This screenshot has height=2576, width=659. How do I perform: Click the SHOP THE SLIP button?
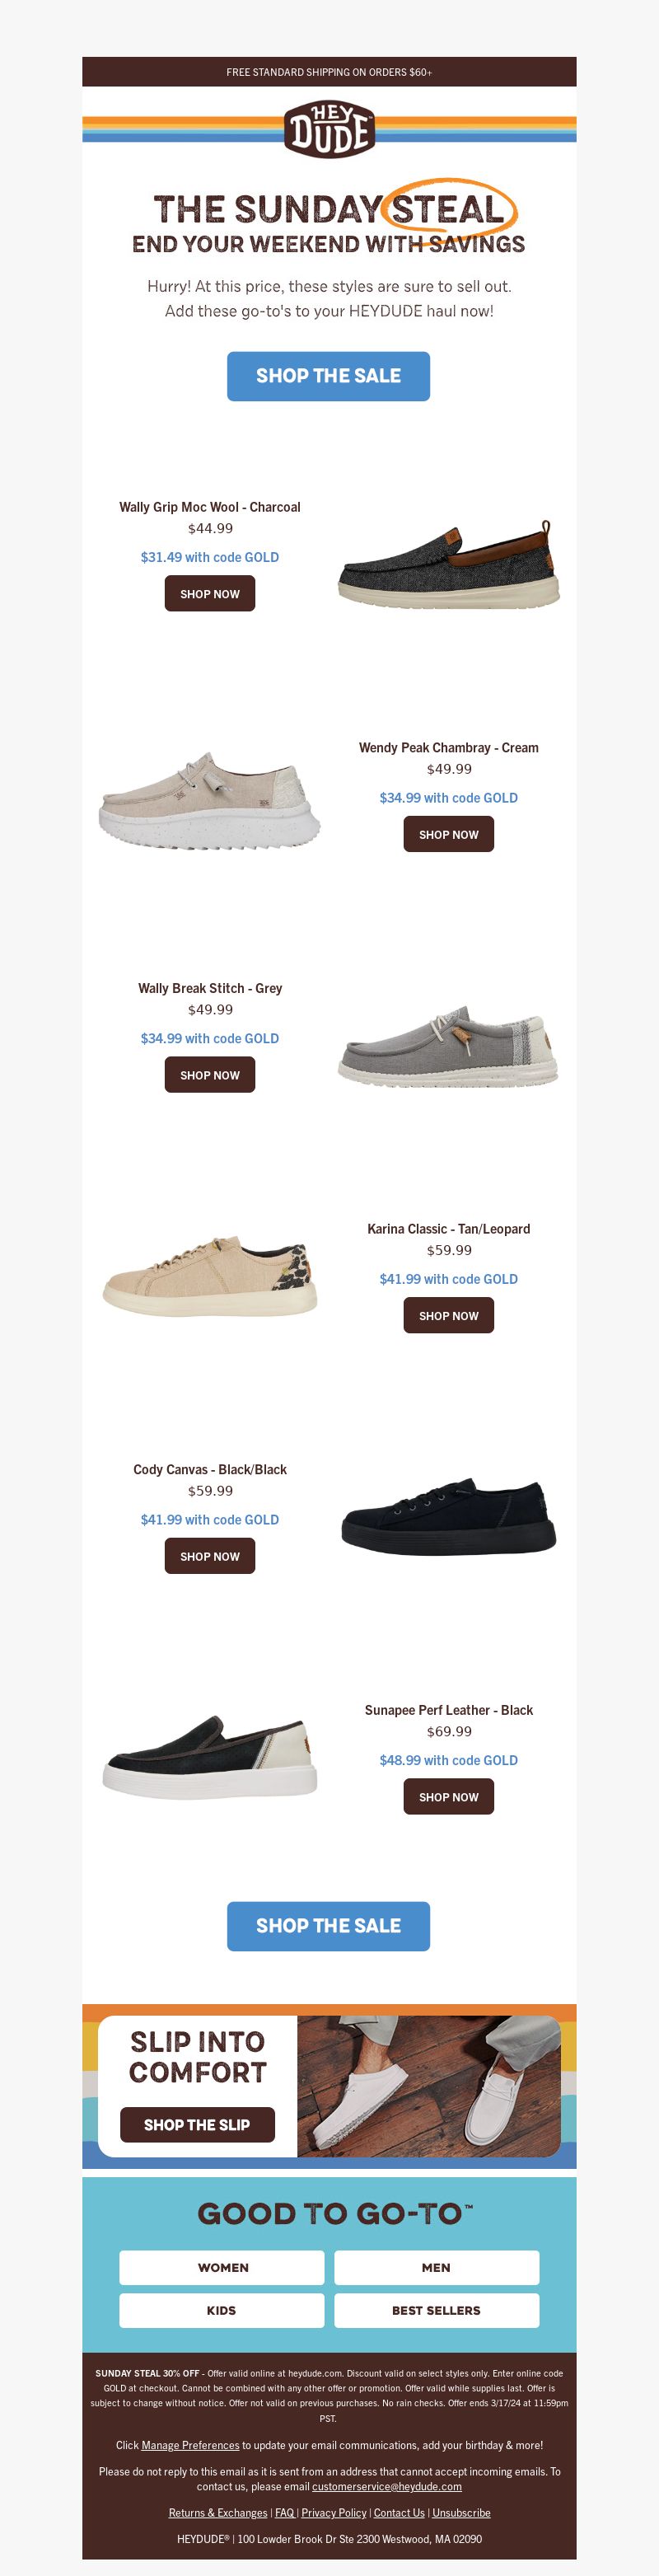tap(197, 2124)
